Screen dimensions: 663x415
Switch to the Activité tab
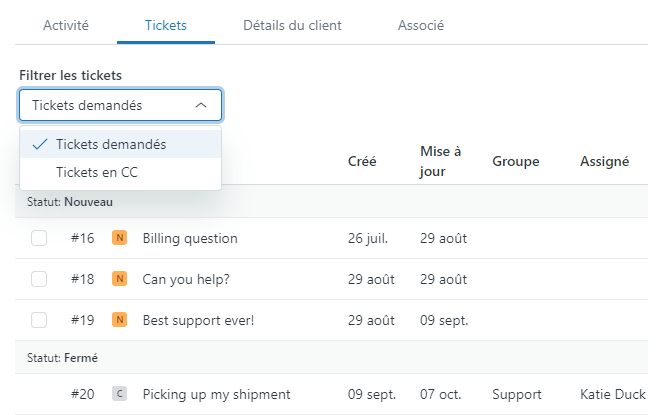[x=66, y=25]
